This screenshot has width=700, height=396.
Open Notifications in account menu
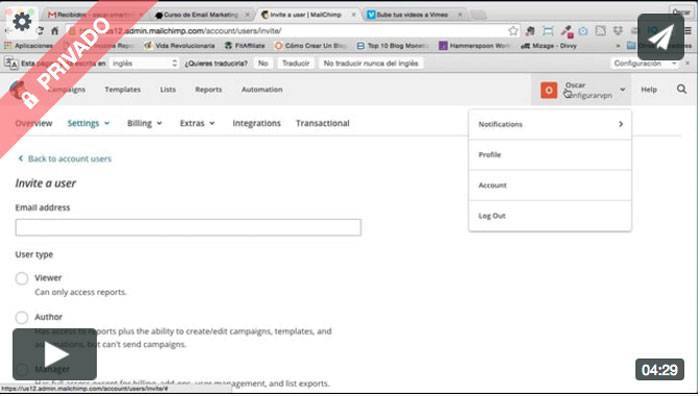point(550,124)
